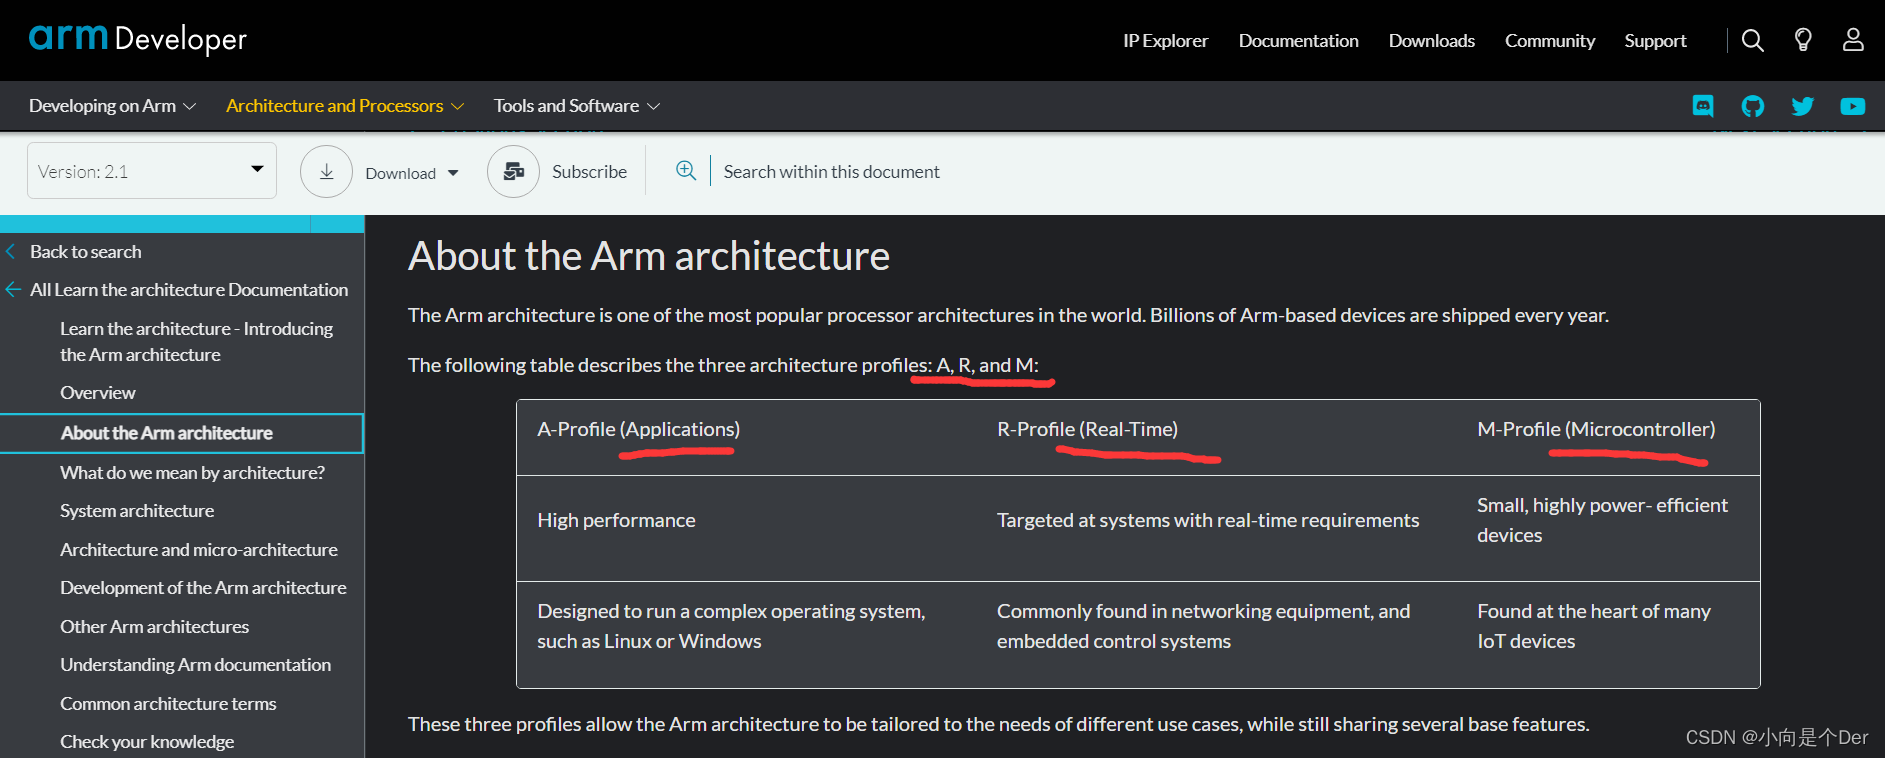Open the Twitter social icon
This screenshot has height=758, width=1885.
1803,106
